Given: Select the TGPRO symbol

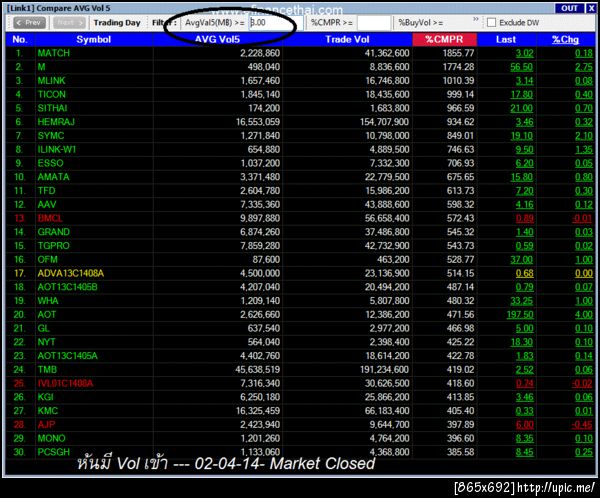Looking at the screenshot, I should 54,246.
